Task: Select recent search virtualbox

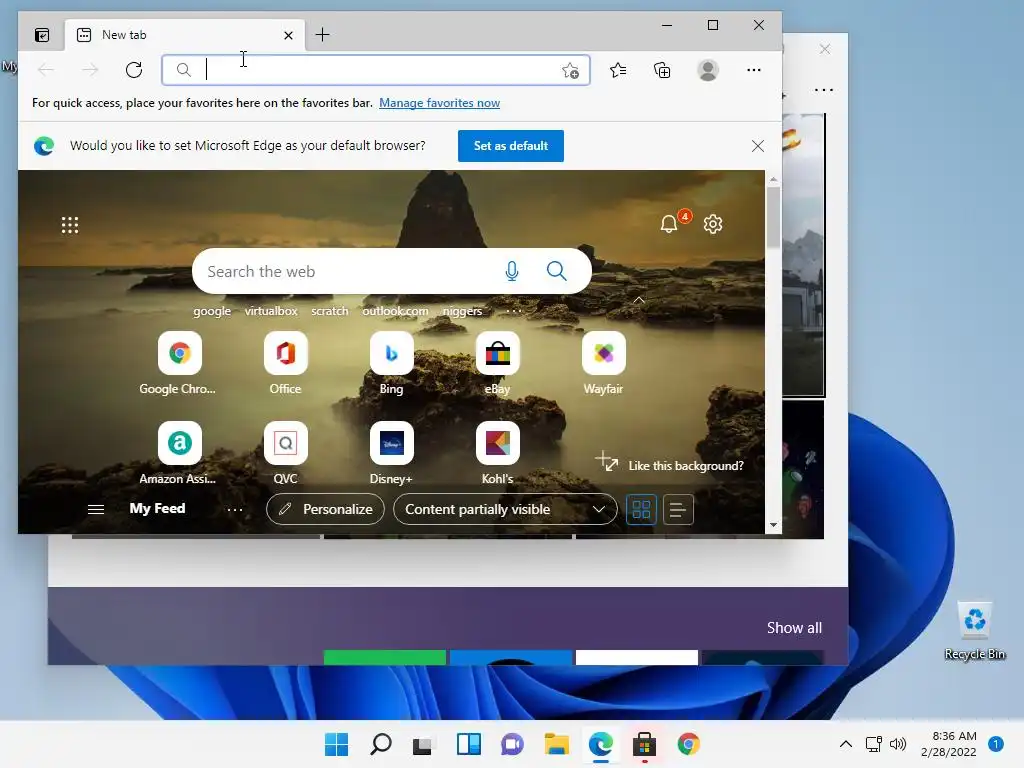Action: [271, 312]
